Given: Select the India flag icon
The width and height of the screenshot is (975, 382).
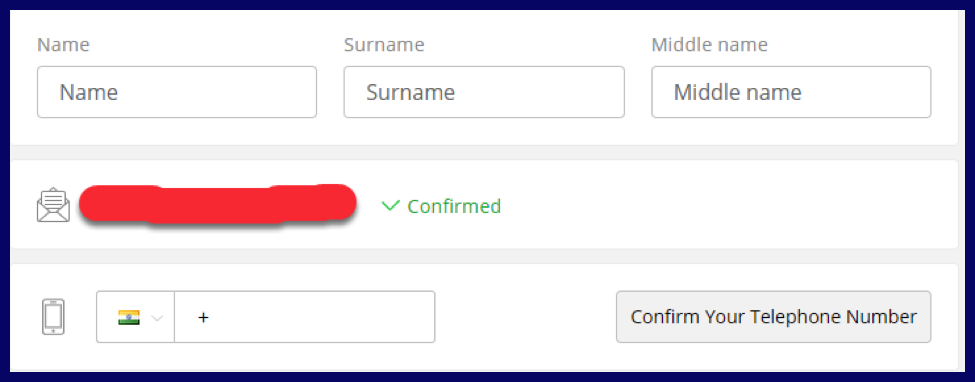Looking at the screenshot, I should tap(129, 317).
